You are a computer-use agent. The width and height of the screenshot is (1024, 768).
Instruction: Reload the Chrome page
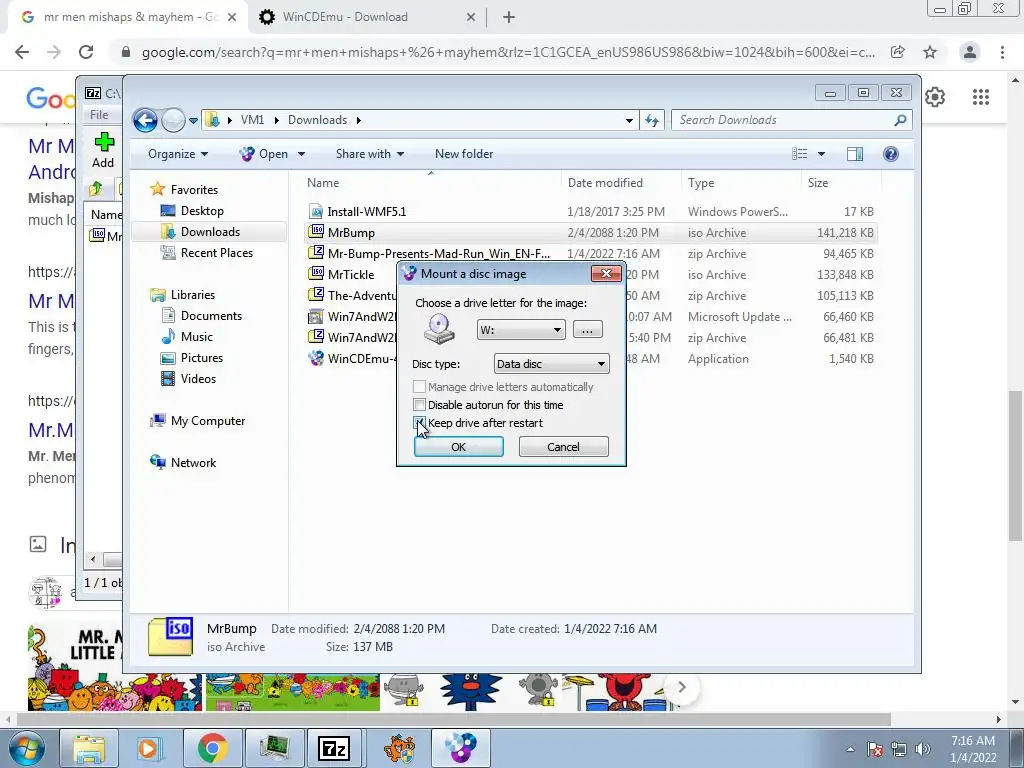[86, 52]
